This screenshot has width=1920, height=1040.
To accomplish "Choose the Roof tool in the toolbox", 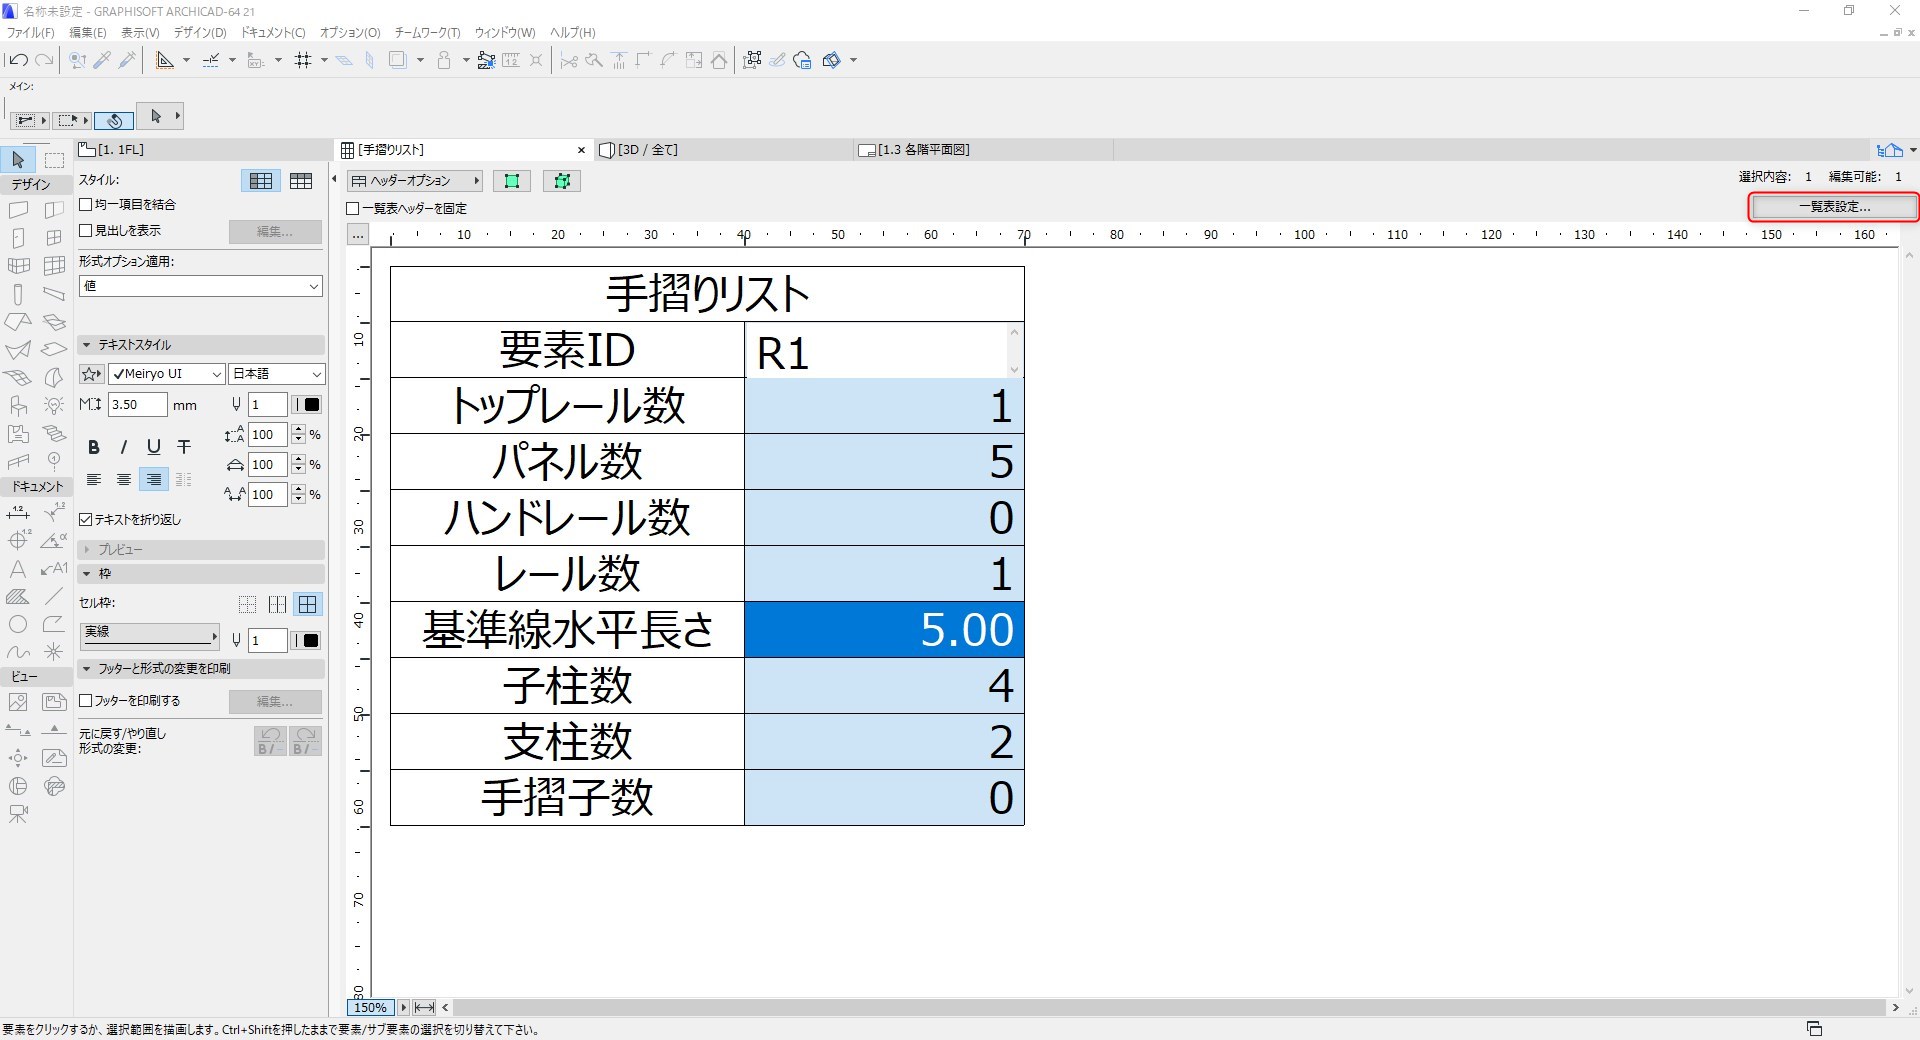I will [18, 322].
